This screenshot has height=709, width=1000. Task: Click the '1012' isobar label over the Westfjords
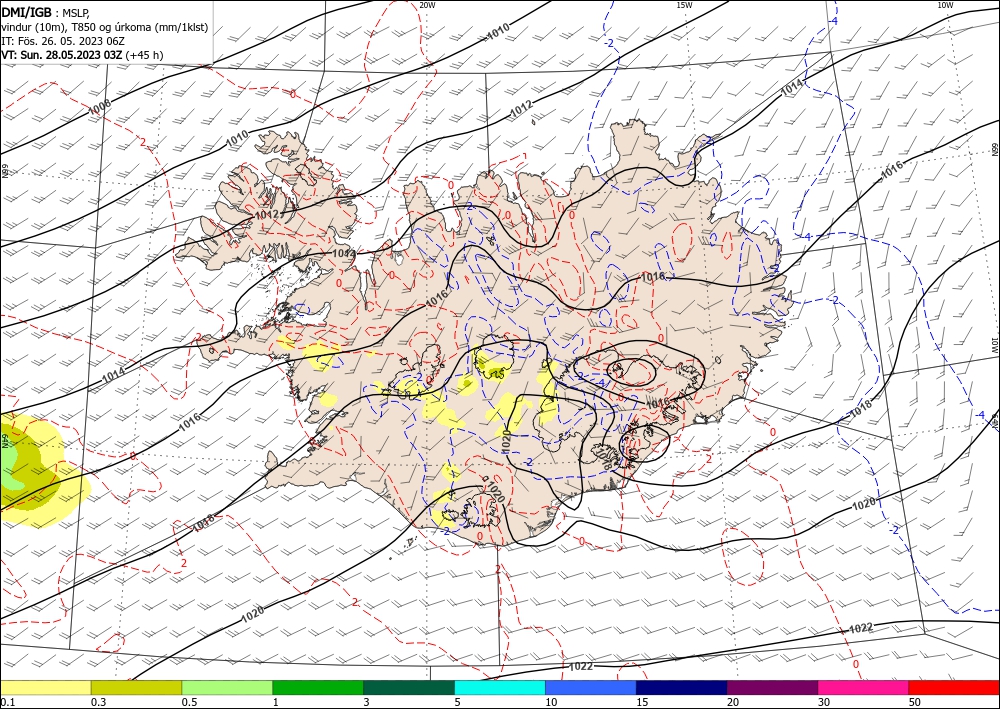tap(267, 215)
